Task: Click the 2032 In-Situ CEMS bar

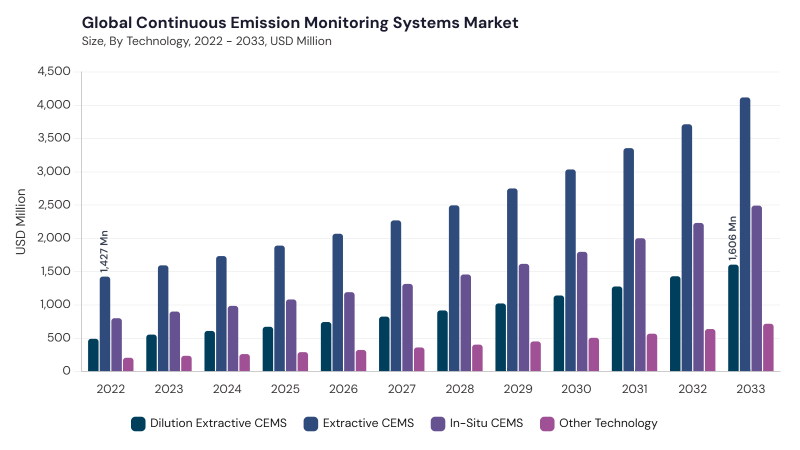Action: click(698, 297)
